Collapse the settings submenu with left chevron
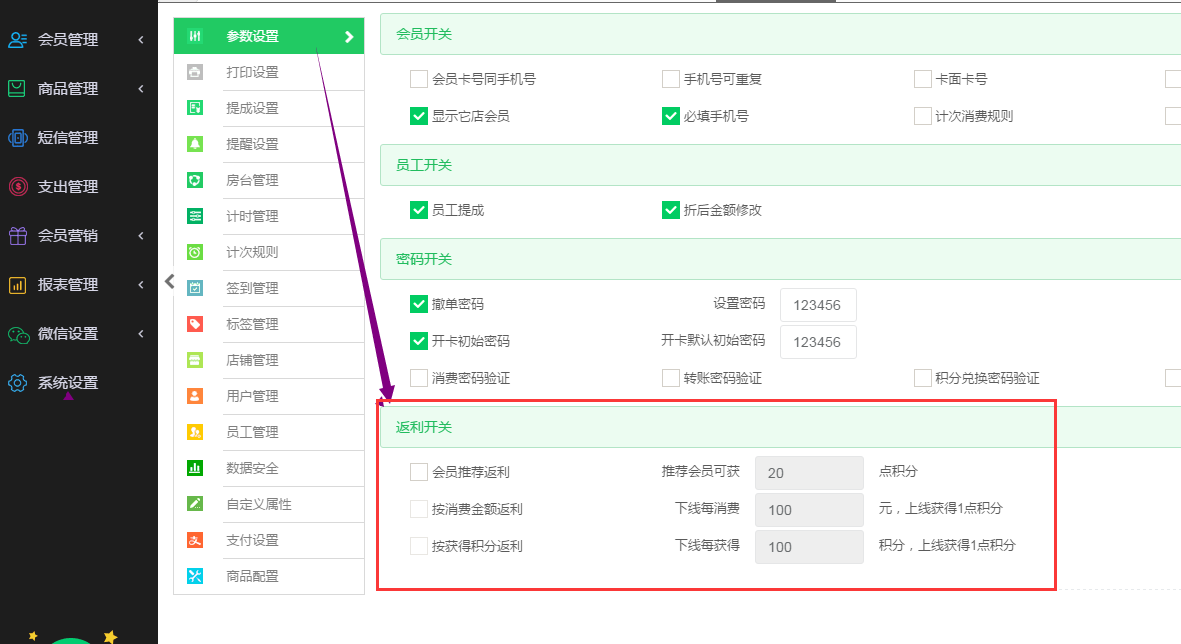 [x=169, y=281]
